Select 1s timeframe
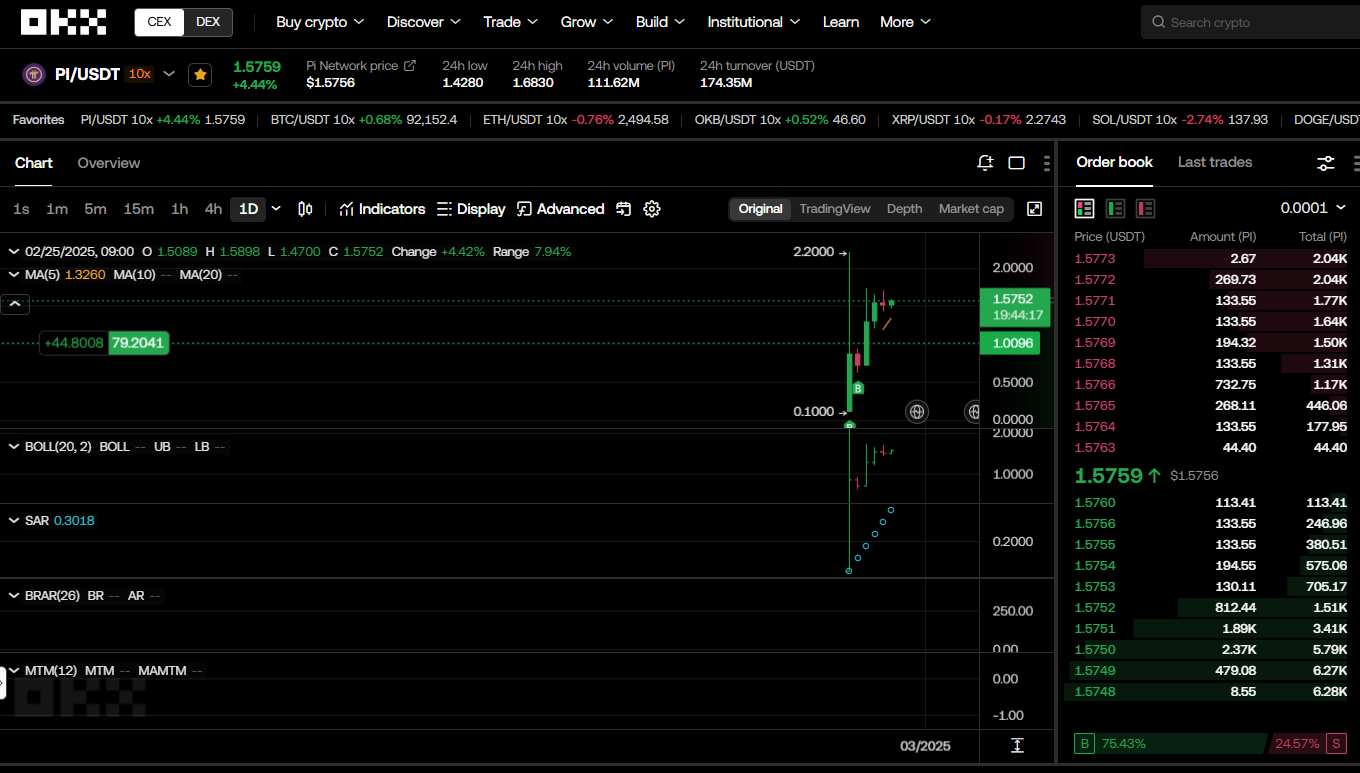1360x773 pixels. 21,209
